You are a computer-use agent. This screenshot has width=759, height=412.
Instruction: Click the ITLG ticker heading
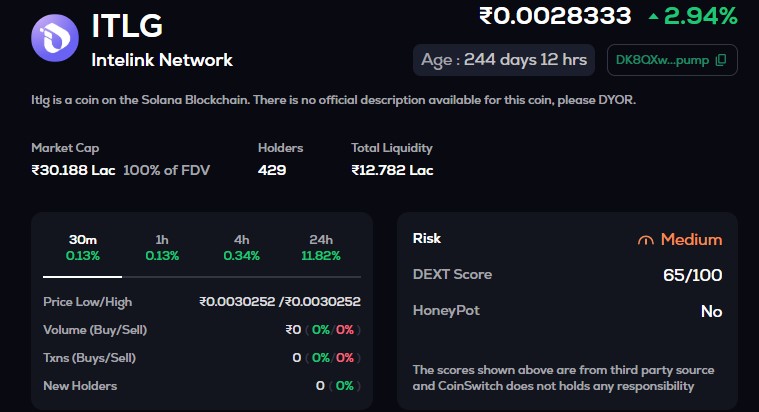pyautogui.click(x=127, y=24)
